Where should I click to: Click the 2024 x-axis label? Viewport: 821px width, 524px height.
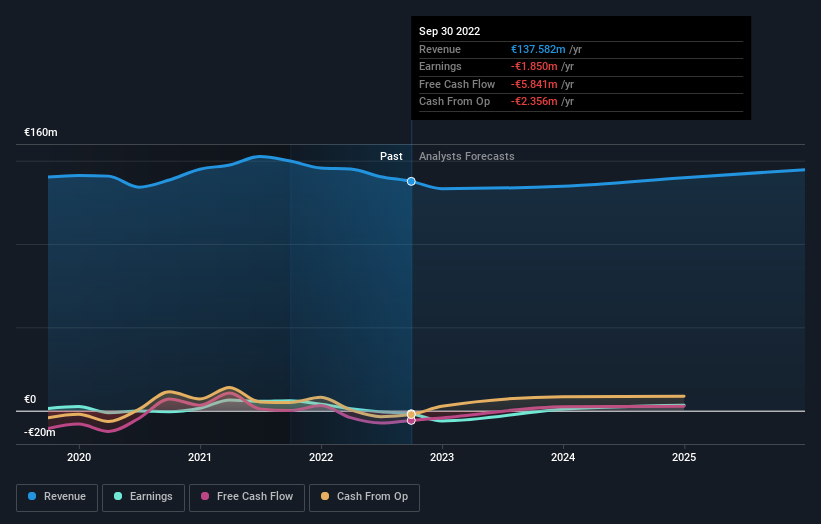point(563,458)
